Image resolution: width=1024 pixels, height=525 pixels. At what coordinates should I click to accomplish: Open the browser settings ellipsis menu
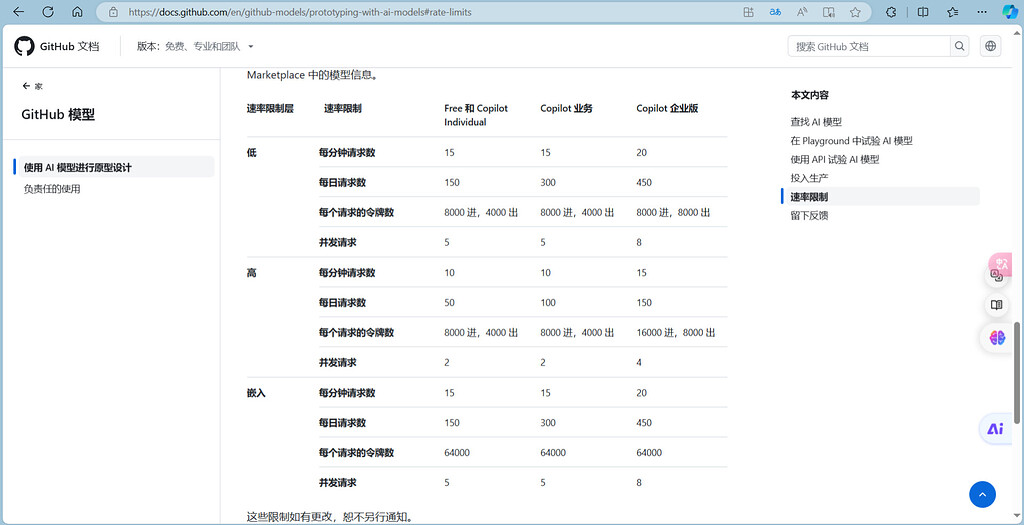pyautogui.click(x=982, y=12)
